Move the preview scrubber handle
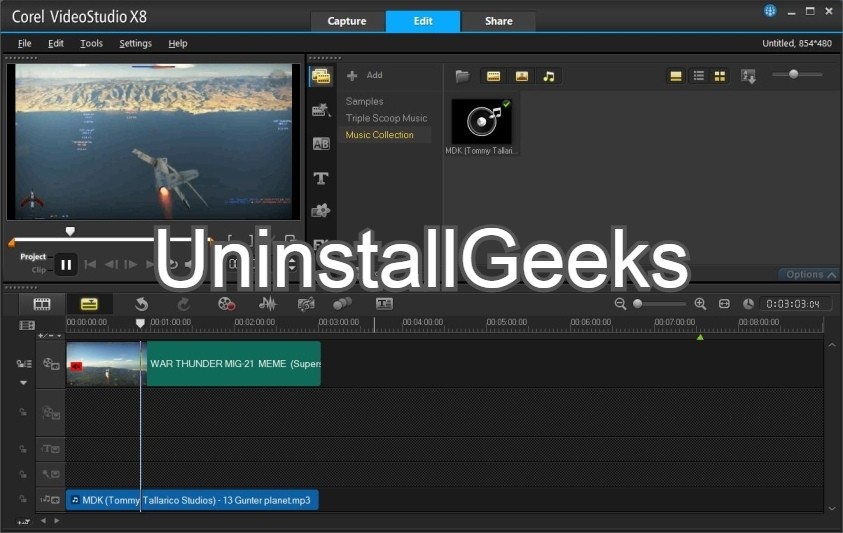843x533 pixels. tap(70, 231)
